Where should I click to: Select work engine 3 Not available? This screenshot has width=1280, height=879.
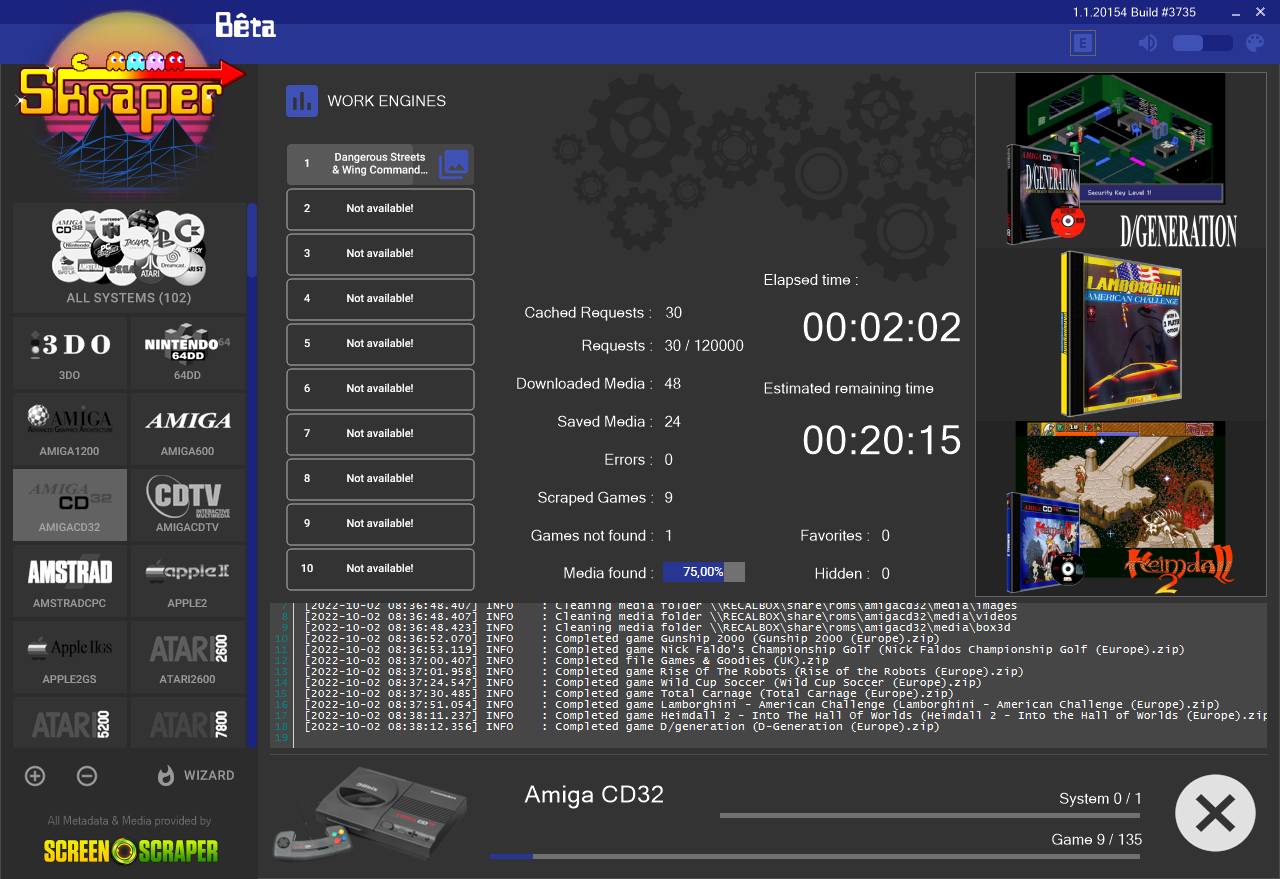(380, 254)
